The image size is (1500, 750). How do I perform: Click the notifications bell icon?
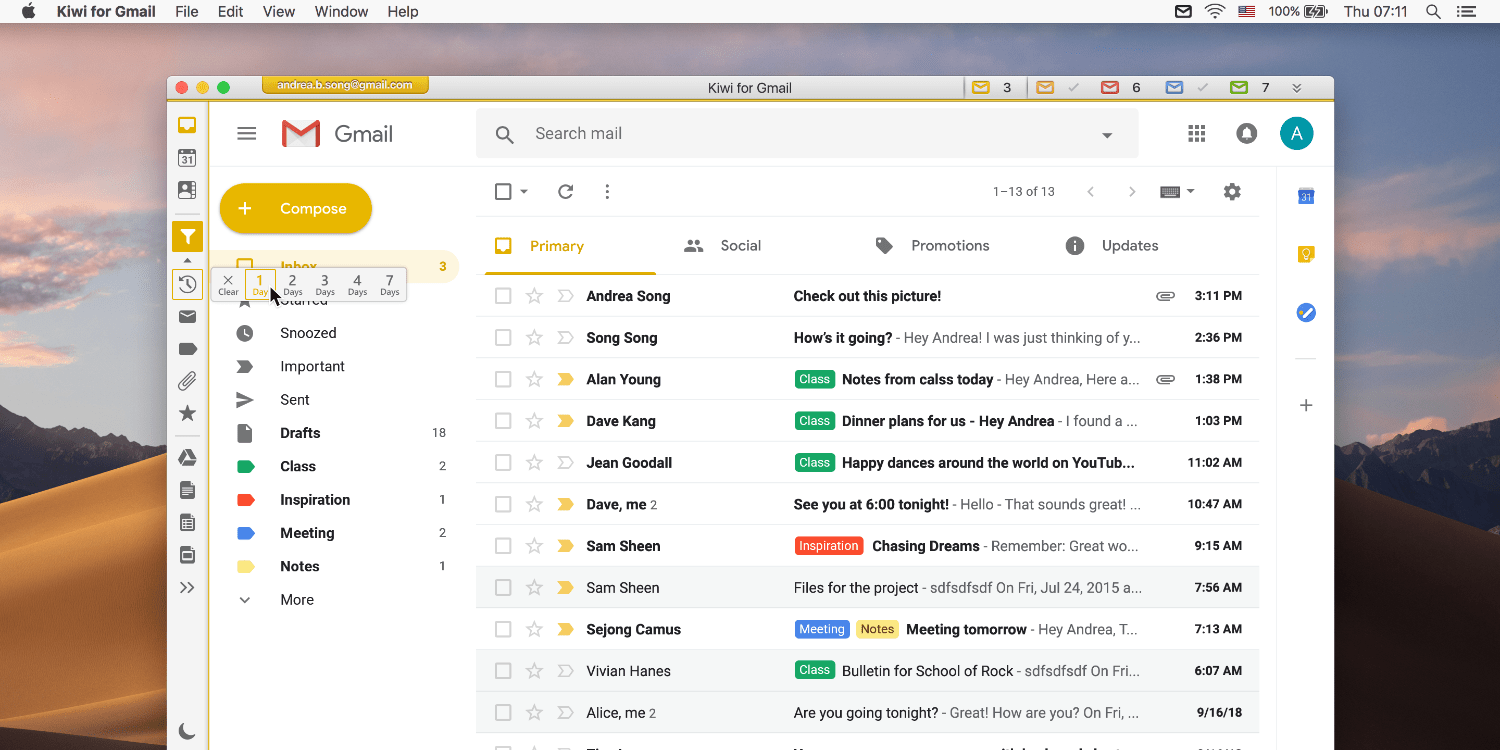pyautogui.click(x=1246, y=133)
